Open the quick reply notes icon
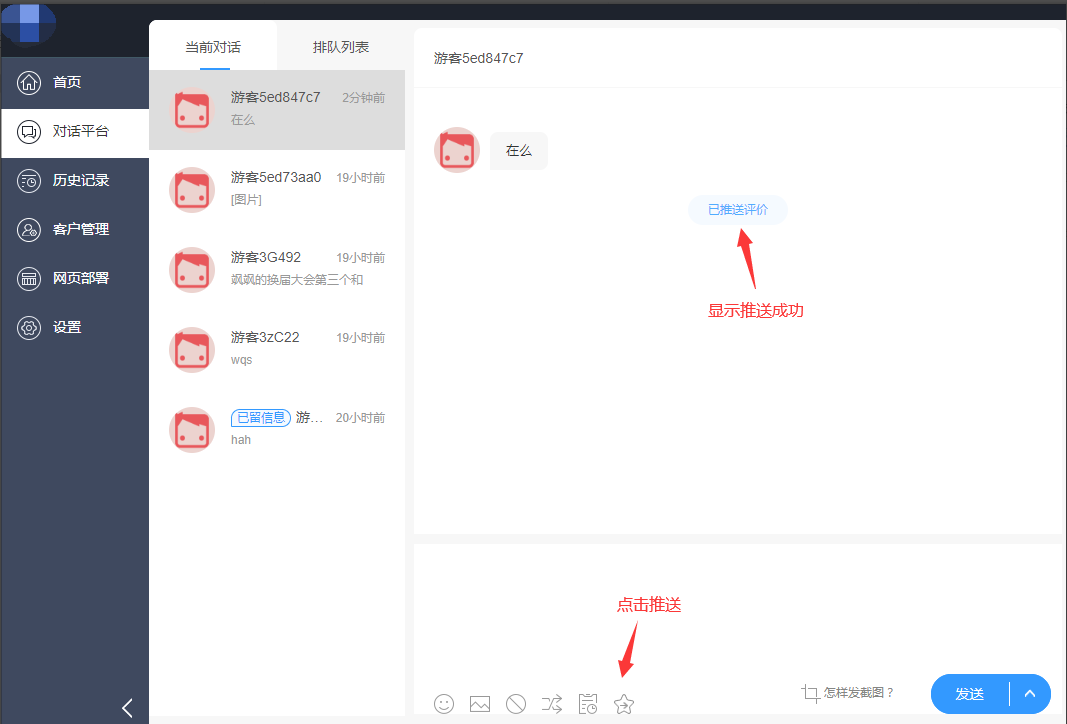The image size is (1067, 724). (588, 704)
